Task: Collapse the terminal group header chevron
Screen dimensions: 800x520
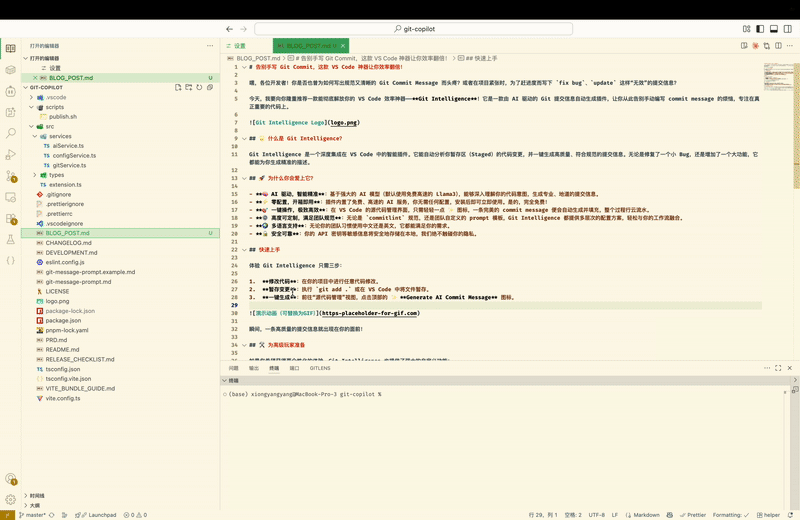Action: coord(224,381)
